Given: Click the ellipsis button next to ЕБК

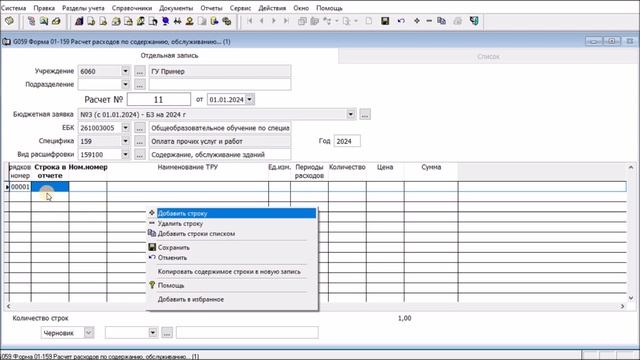Looking at the screenshot, I should (140, 128).
